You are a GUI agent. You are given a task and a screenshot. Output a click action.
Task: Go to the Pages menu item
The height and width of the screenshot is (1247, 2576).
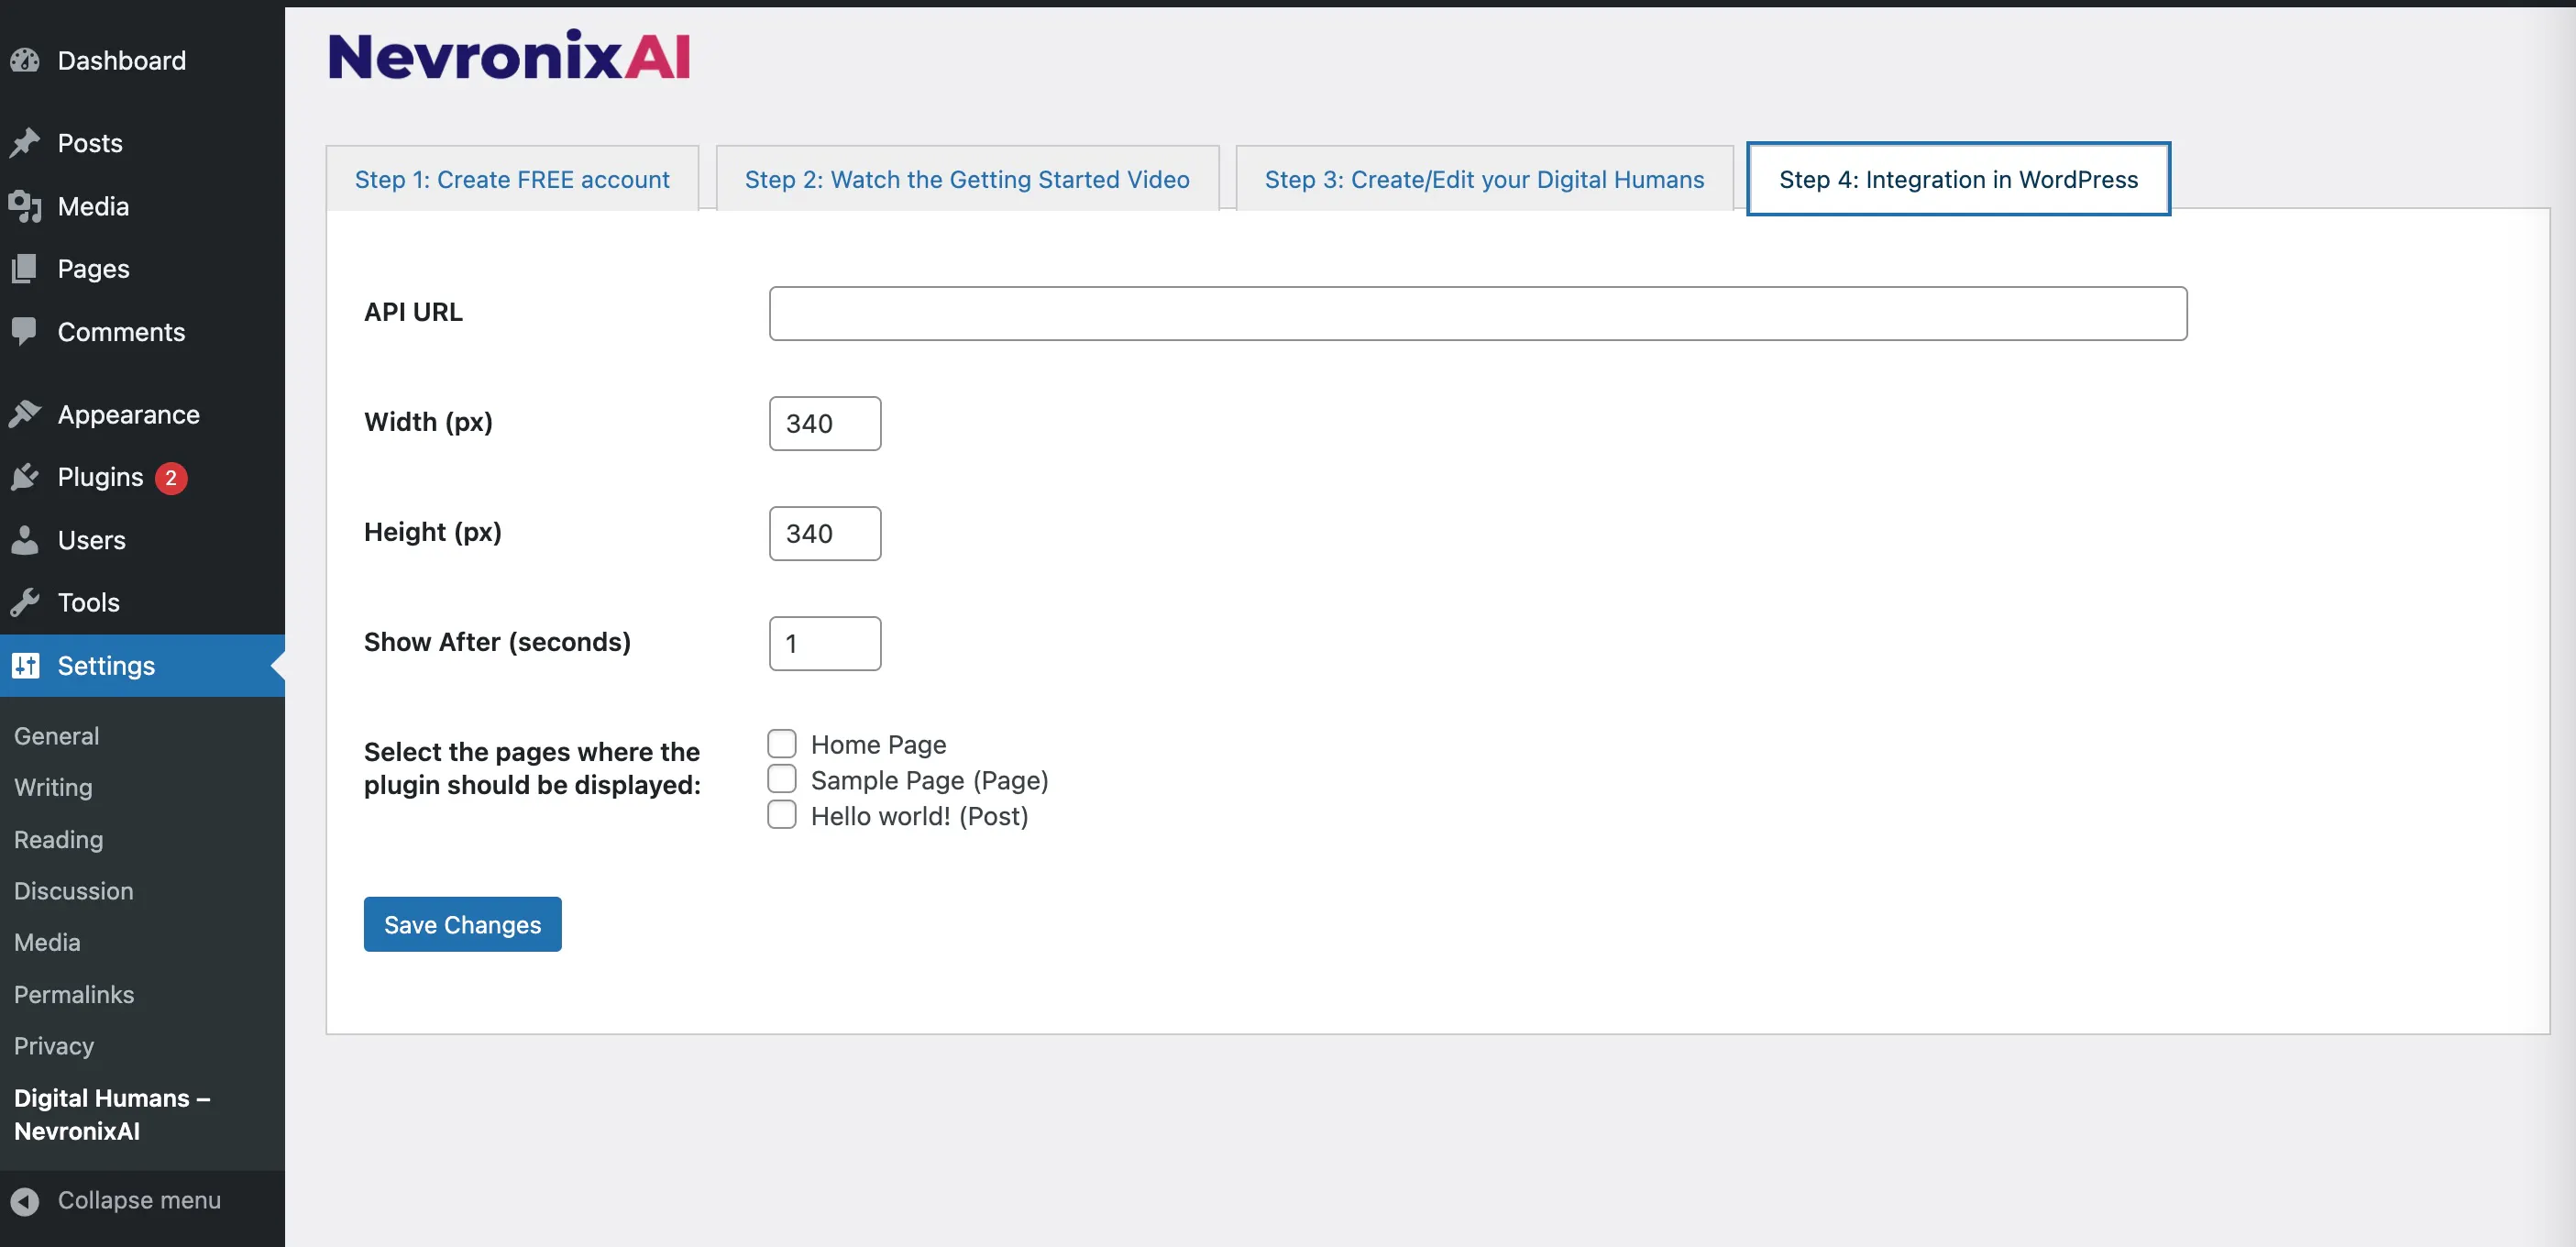point(142,269)
